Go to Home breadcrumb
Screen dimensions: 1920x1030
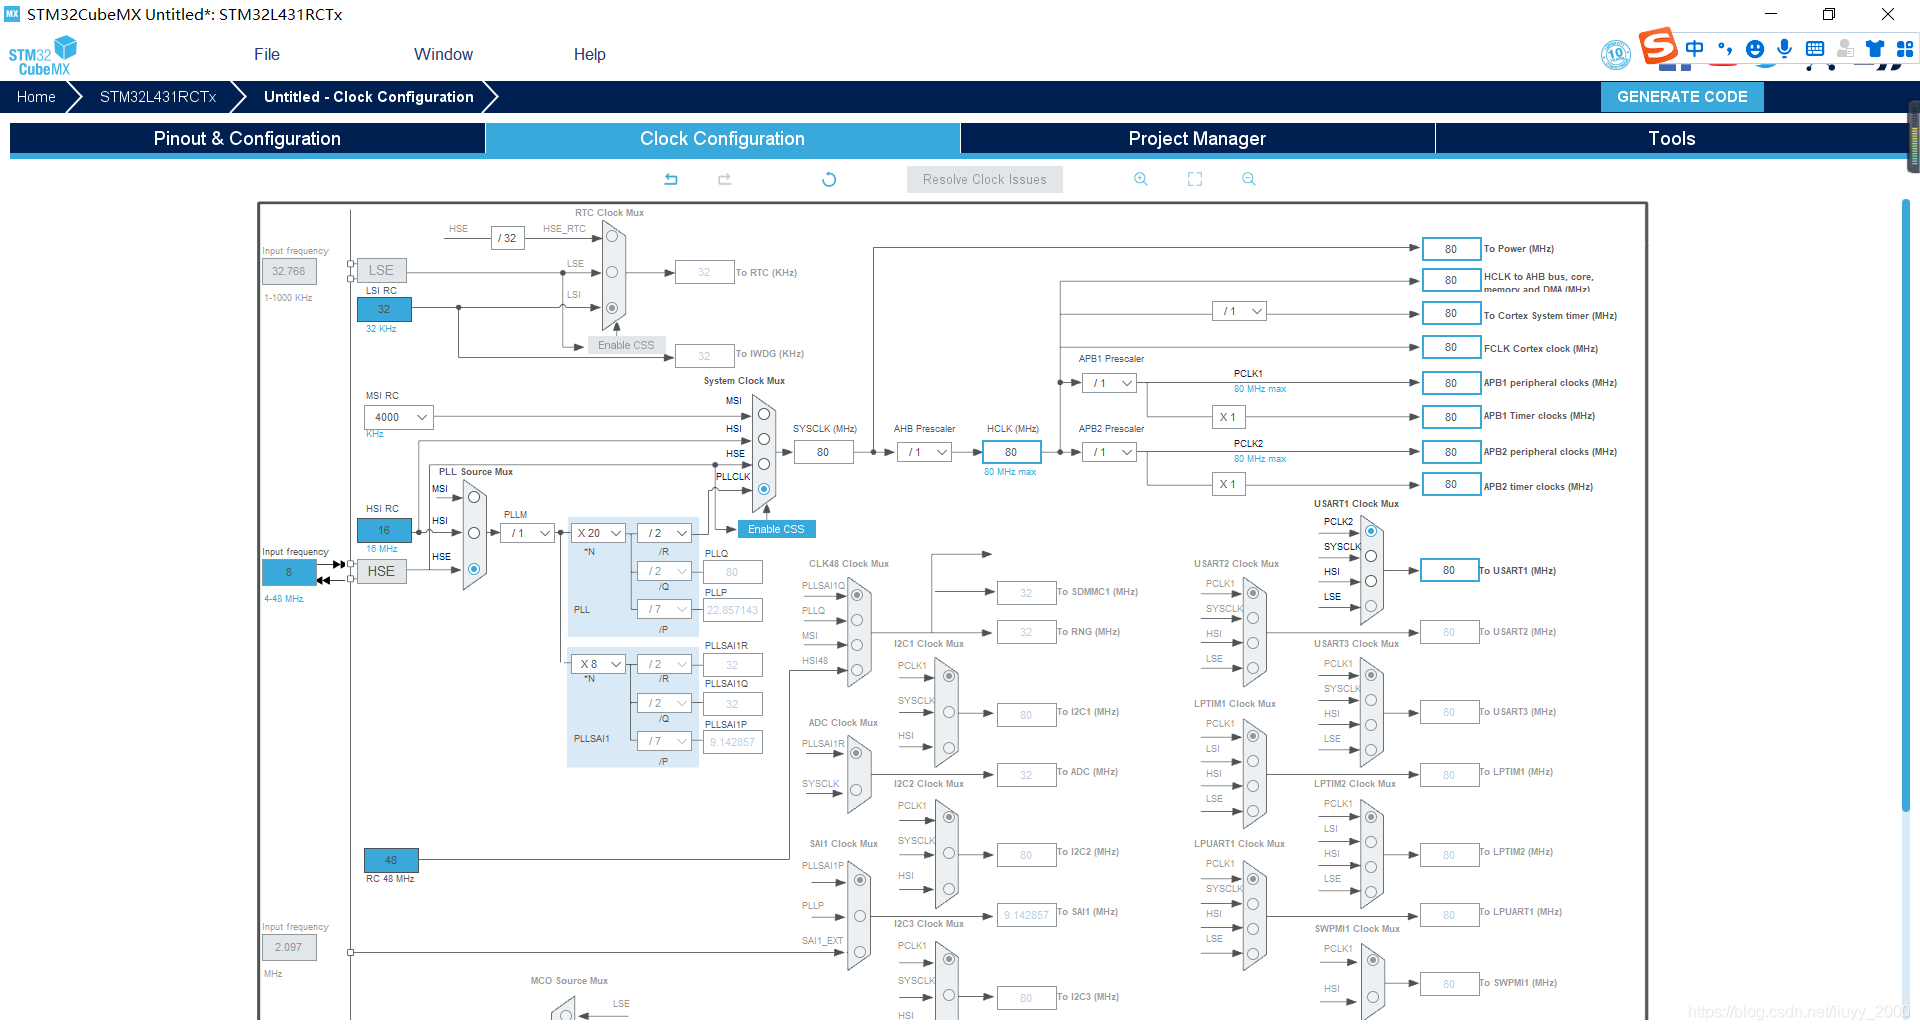tap(36, 97)
